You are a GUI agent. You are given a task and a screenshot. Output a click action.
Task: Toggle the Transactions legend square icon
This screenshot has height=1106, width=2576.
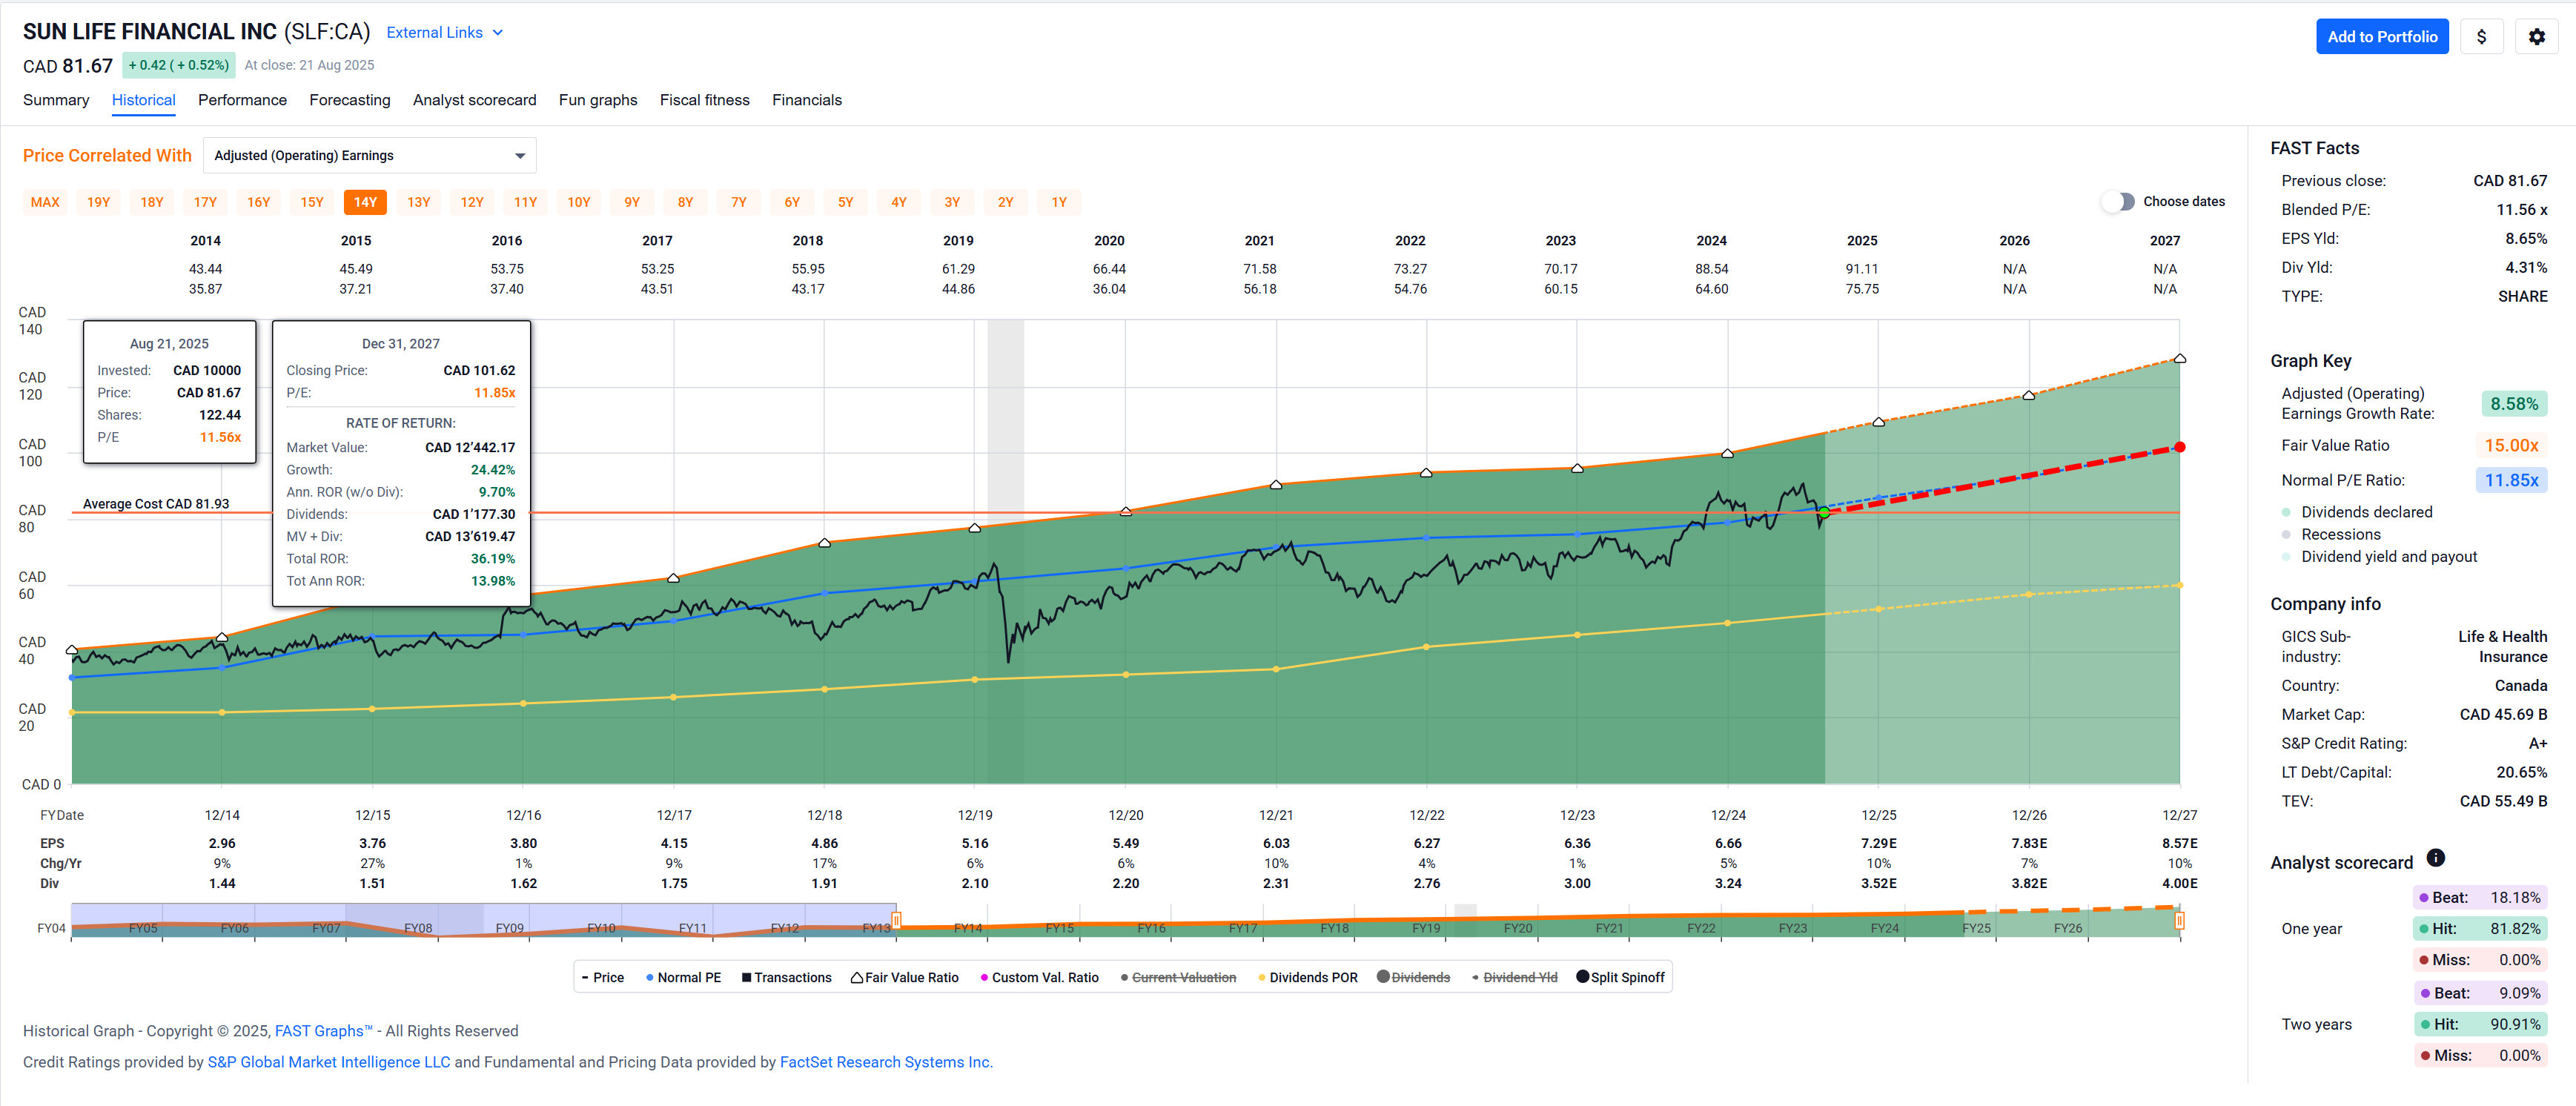click(746, 978)
